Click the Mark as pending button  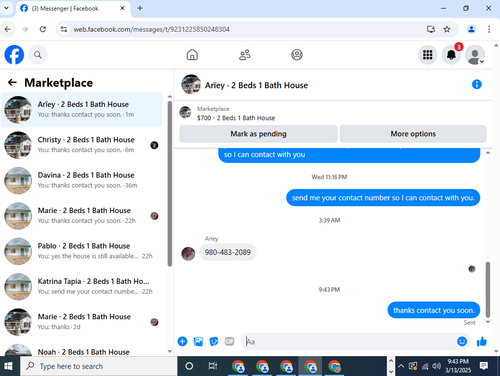[258, 134]
